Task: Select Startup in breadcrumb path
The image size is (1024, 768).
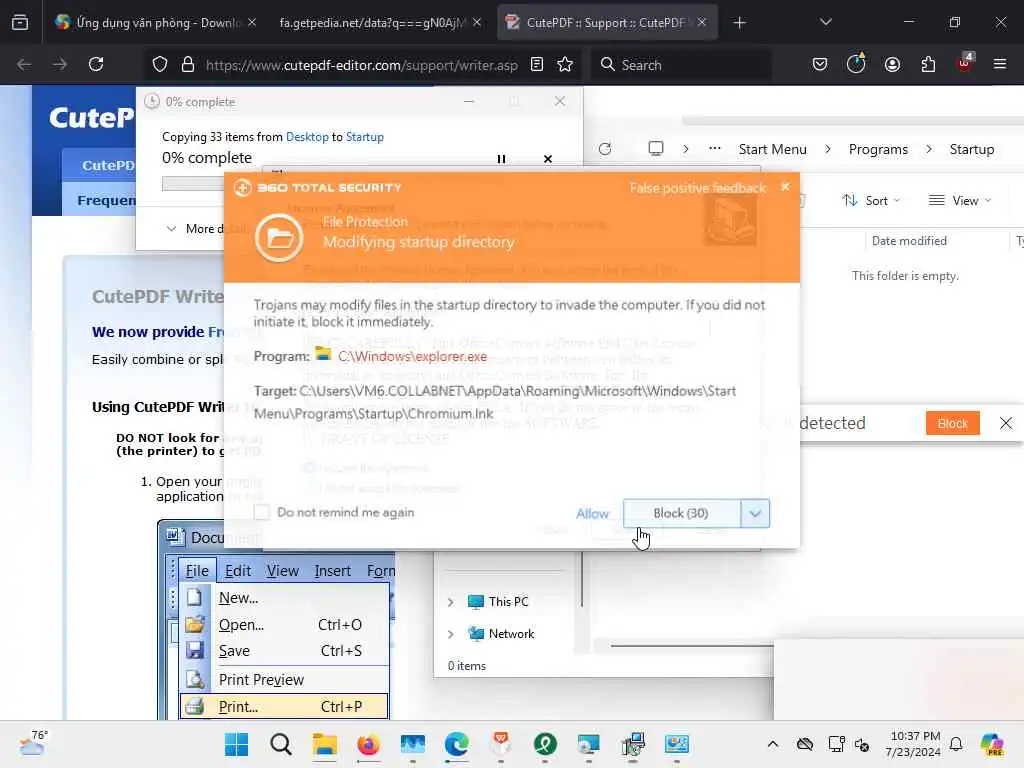Action: [971, 150]
